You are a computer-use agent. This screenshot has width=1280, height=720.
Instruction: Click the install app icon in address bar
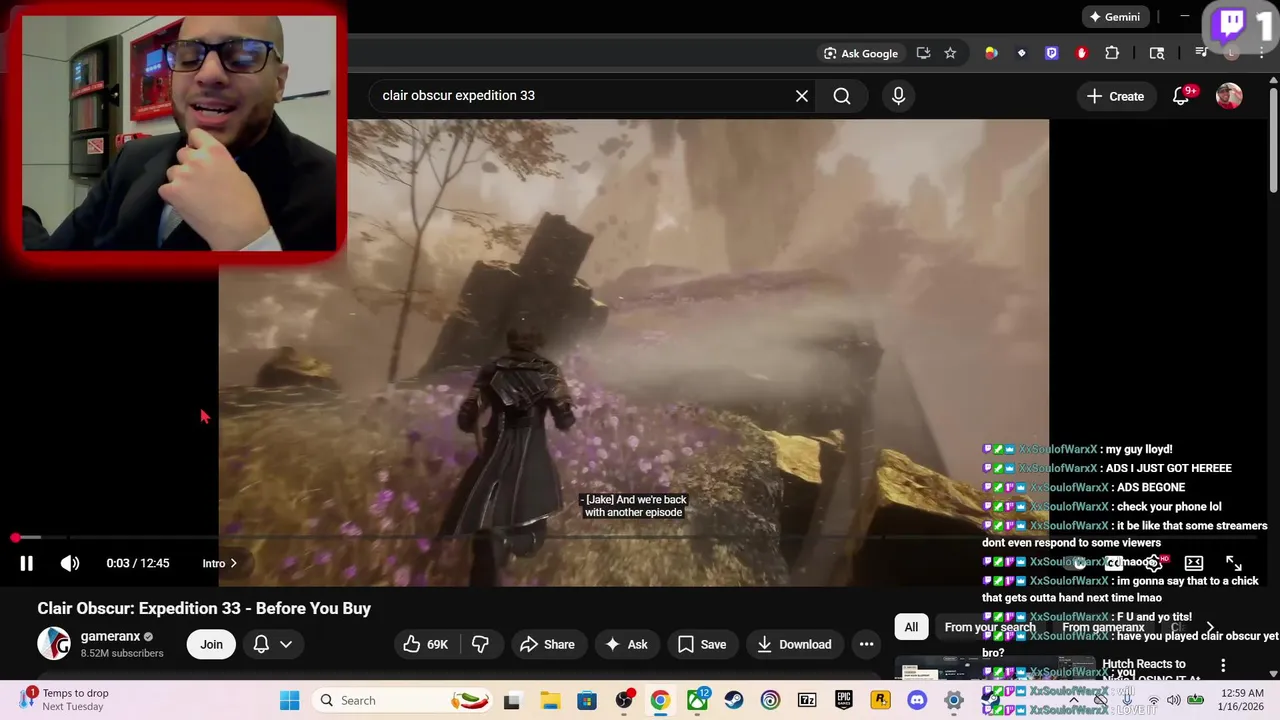pos(923,53)
